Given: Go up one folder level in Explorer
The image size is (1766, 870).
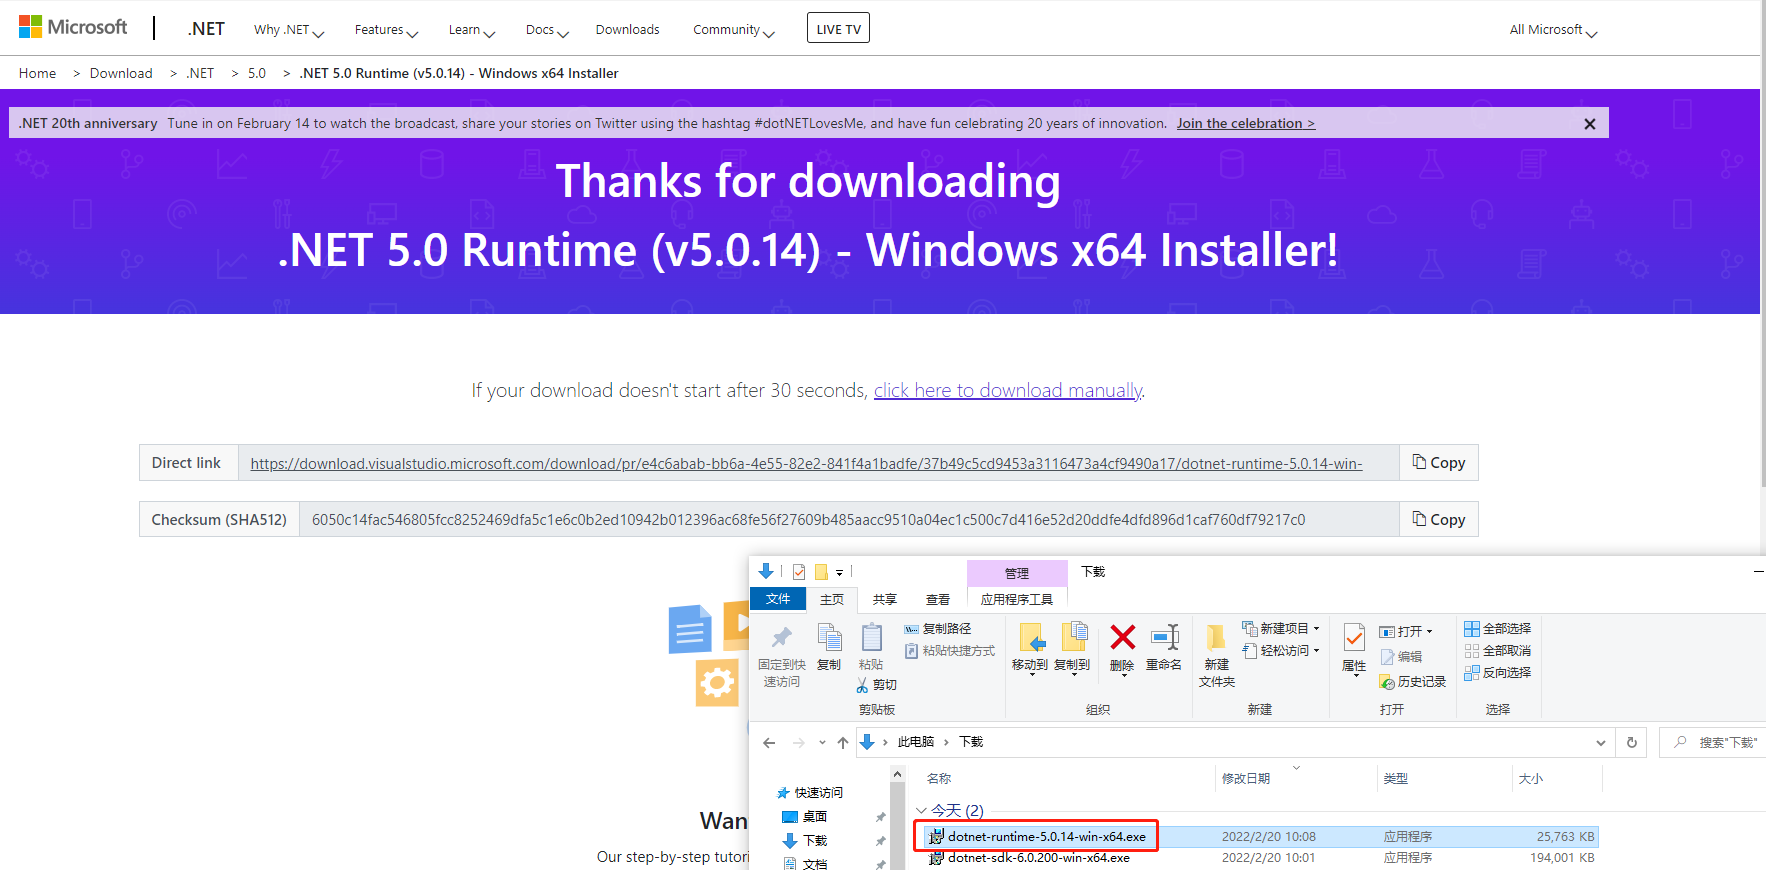Looking at the screenshot, I should click(843, 742).
